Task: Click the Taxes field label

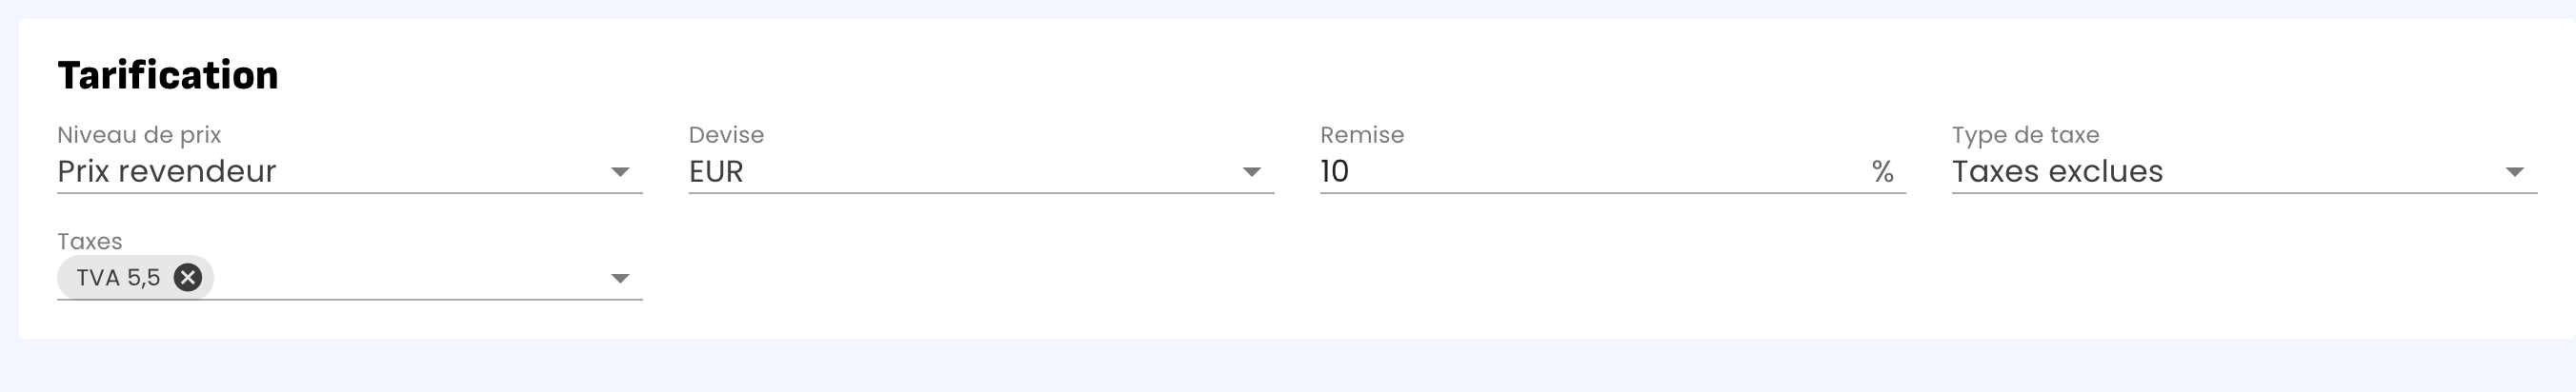Action: (x=90, y=241)
